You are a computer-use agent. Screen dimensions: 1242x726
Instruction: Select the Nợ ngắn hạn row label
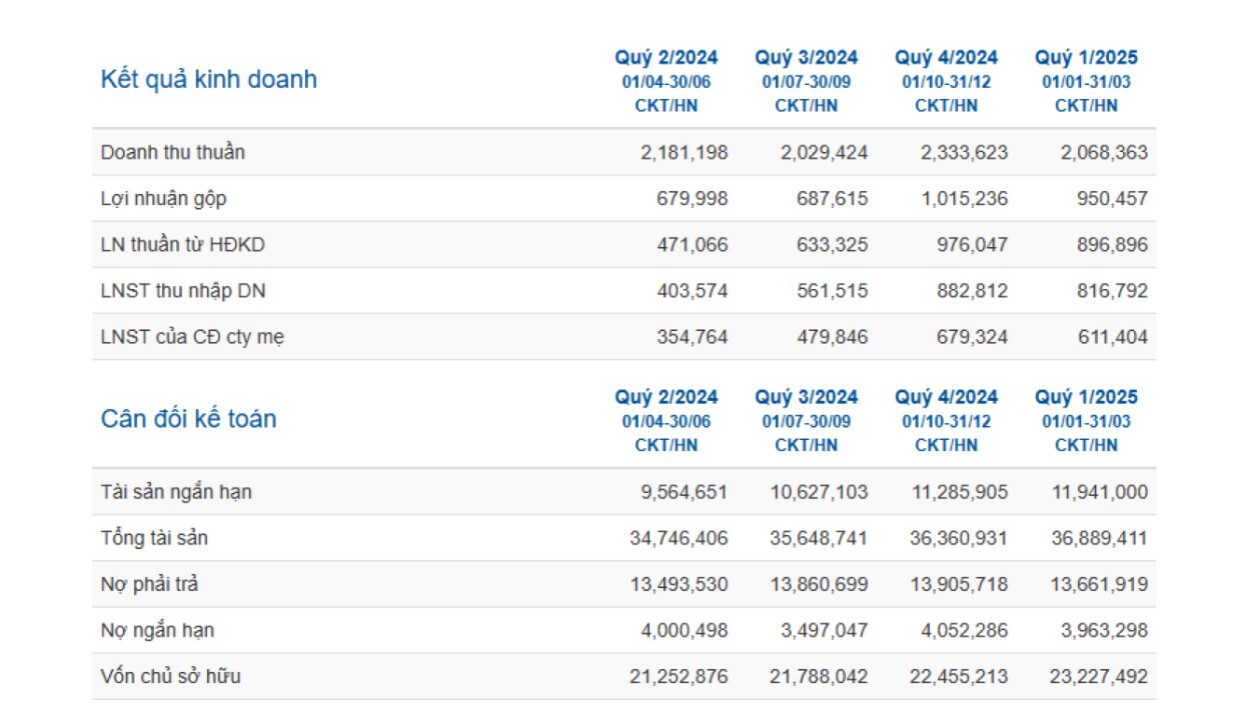click(157, 630)
